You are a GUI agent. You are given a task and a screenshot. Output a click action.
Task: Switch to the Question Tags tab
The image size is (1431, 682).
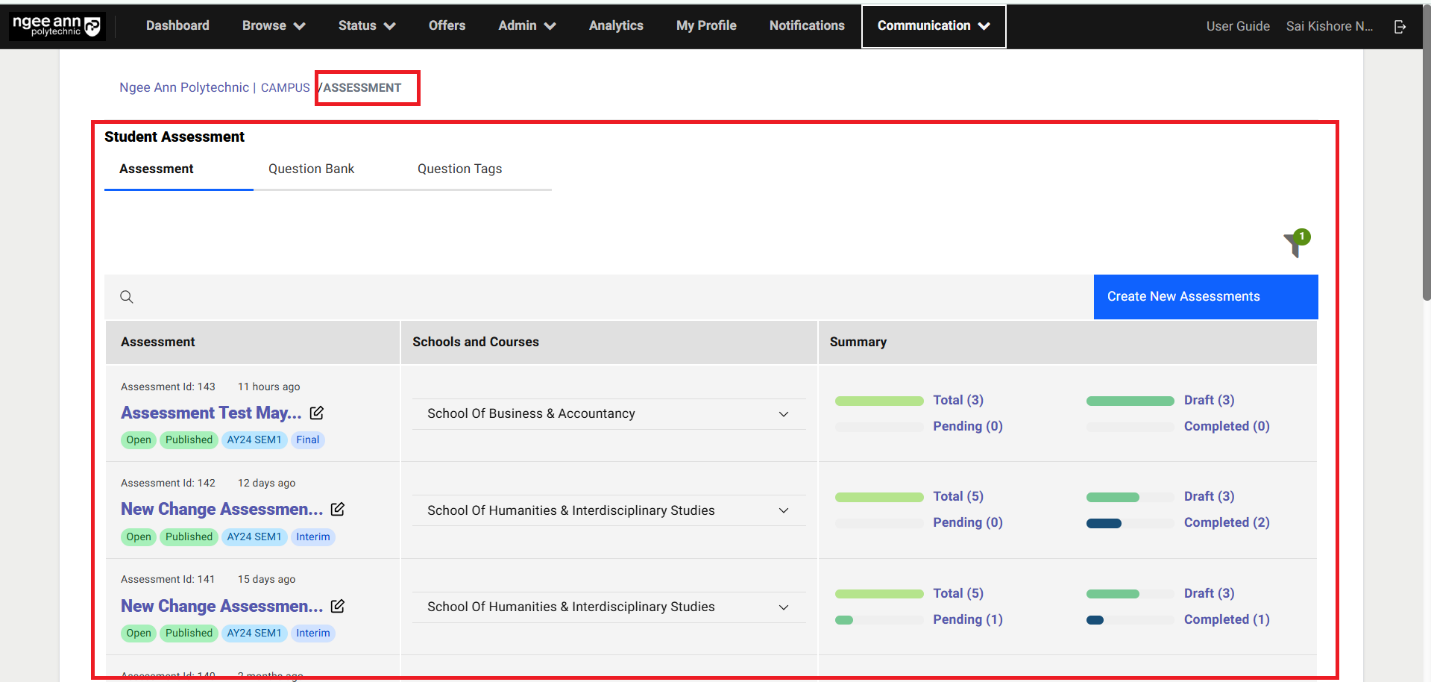pos(459,169)
